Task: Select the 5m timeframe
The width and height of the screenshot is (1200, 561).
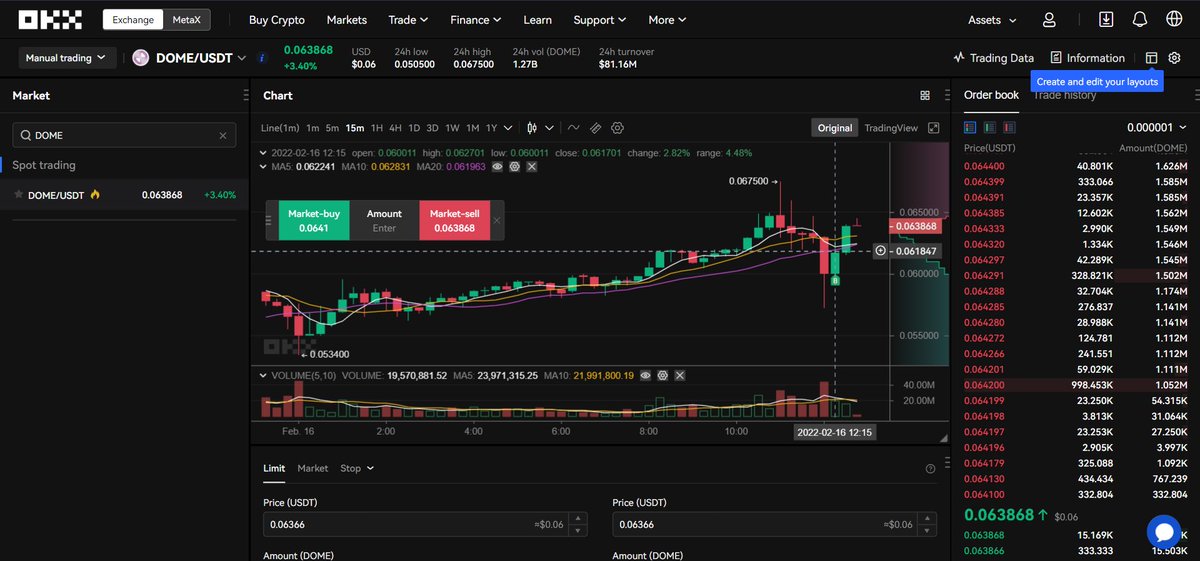Action: [x=332, y=128]
